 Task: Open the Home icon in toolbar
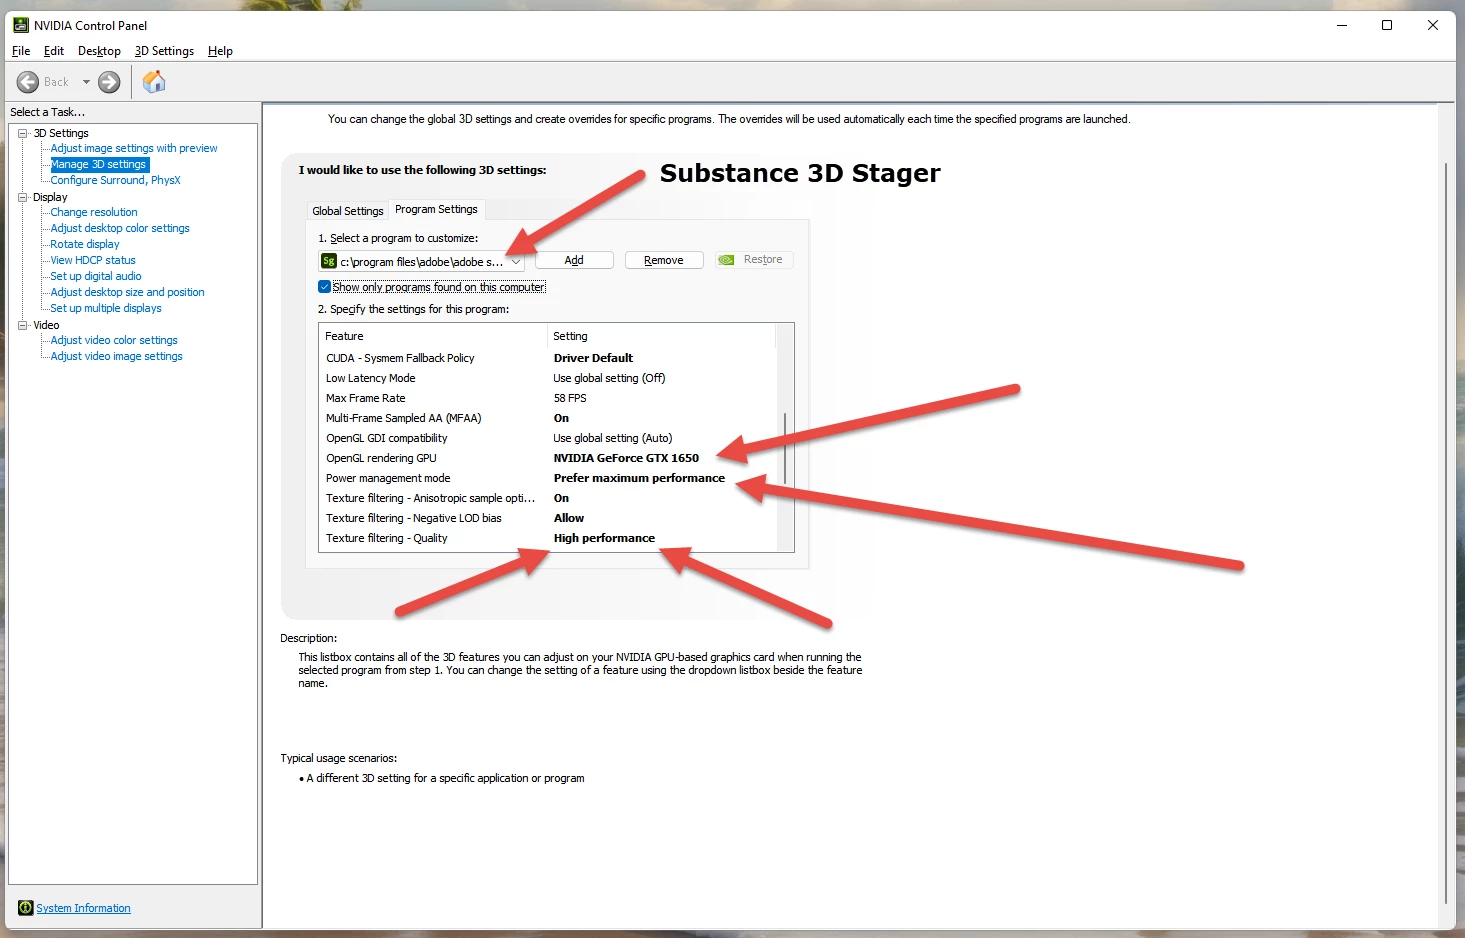[x=154, y=82]
